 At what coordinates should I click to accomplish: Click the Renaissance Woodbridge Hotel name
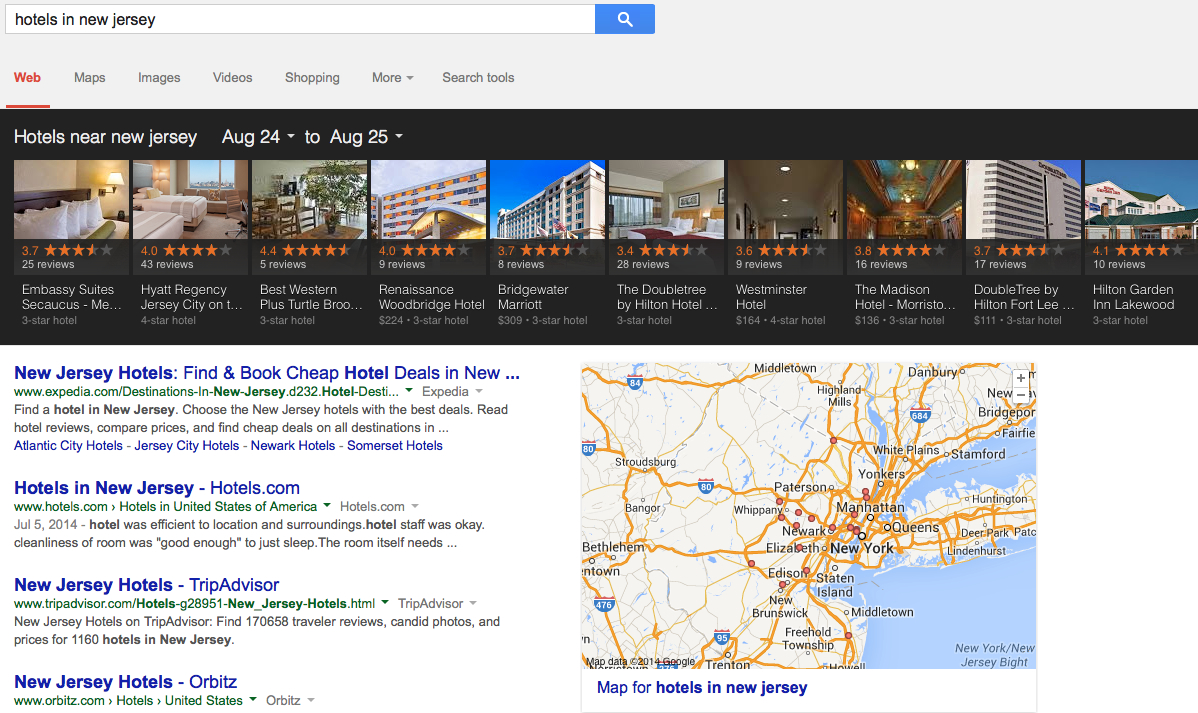[x=432, y=297]
